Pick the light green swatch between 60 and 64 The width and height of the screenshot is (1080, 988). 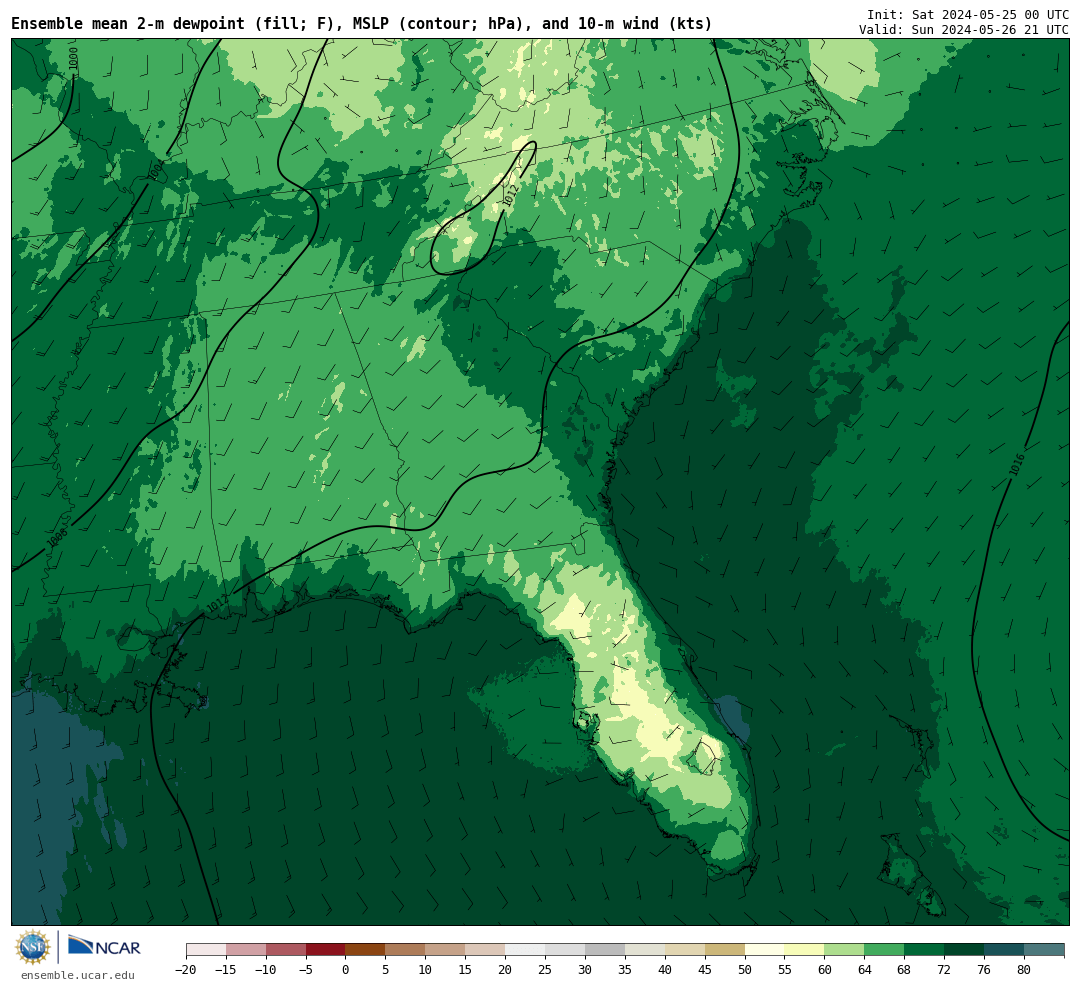pyautogui.click(x=845, y=950)
